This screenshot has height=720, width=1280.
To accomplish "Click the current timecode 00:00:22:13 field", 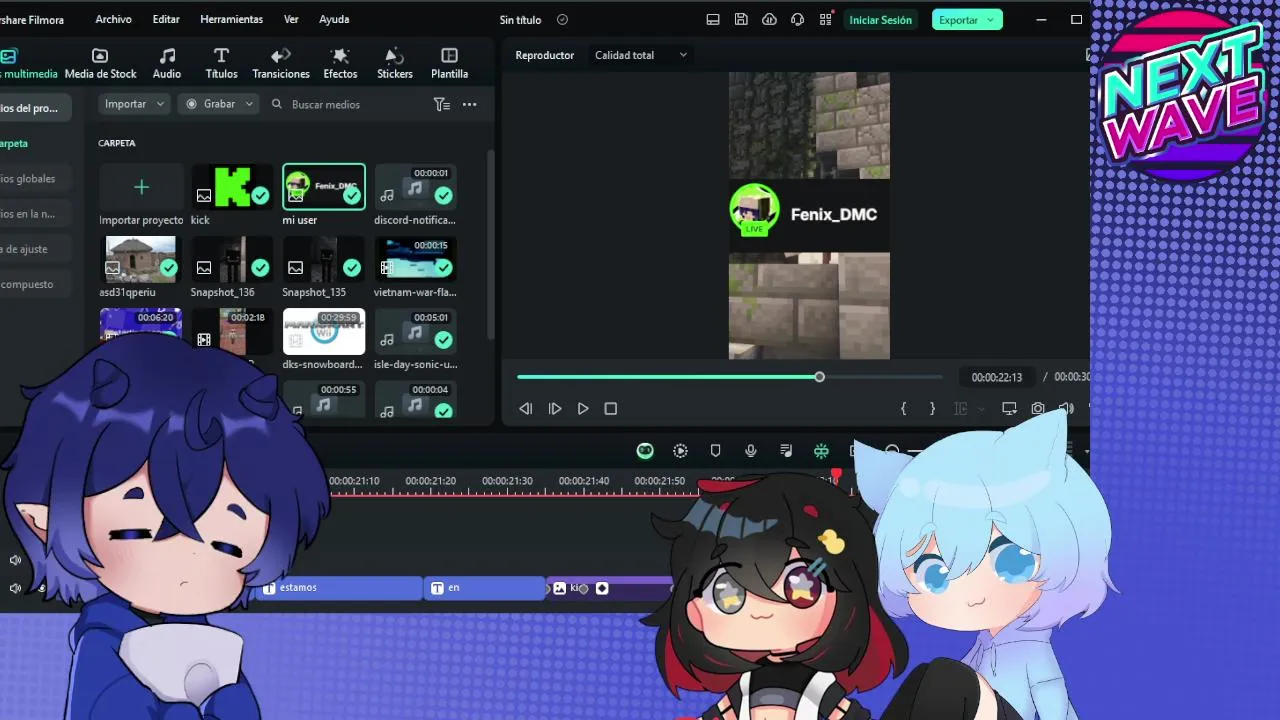I will click(996, 377).
